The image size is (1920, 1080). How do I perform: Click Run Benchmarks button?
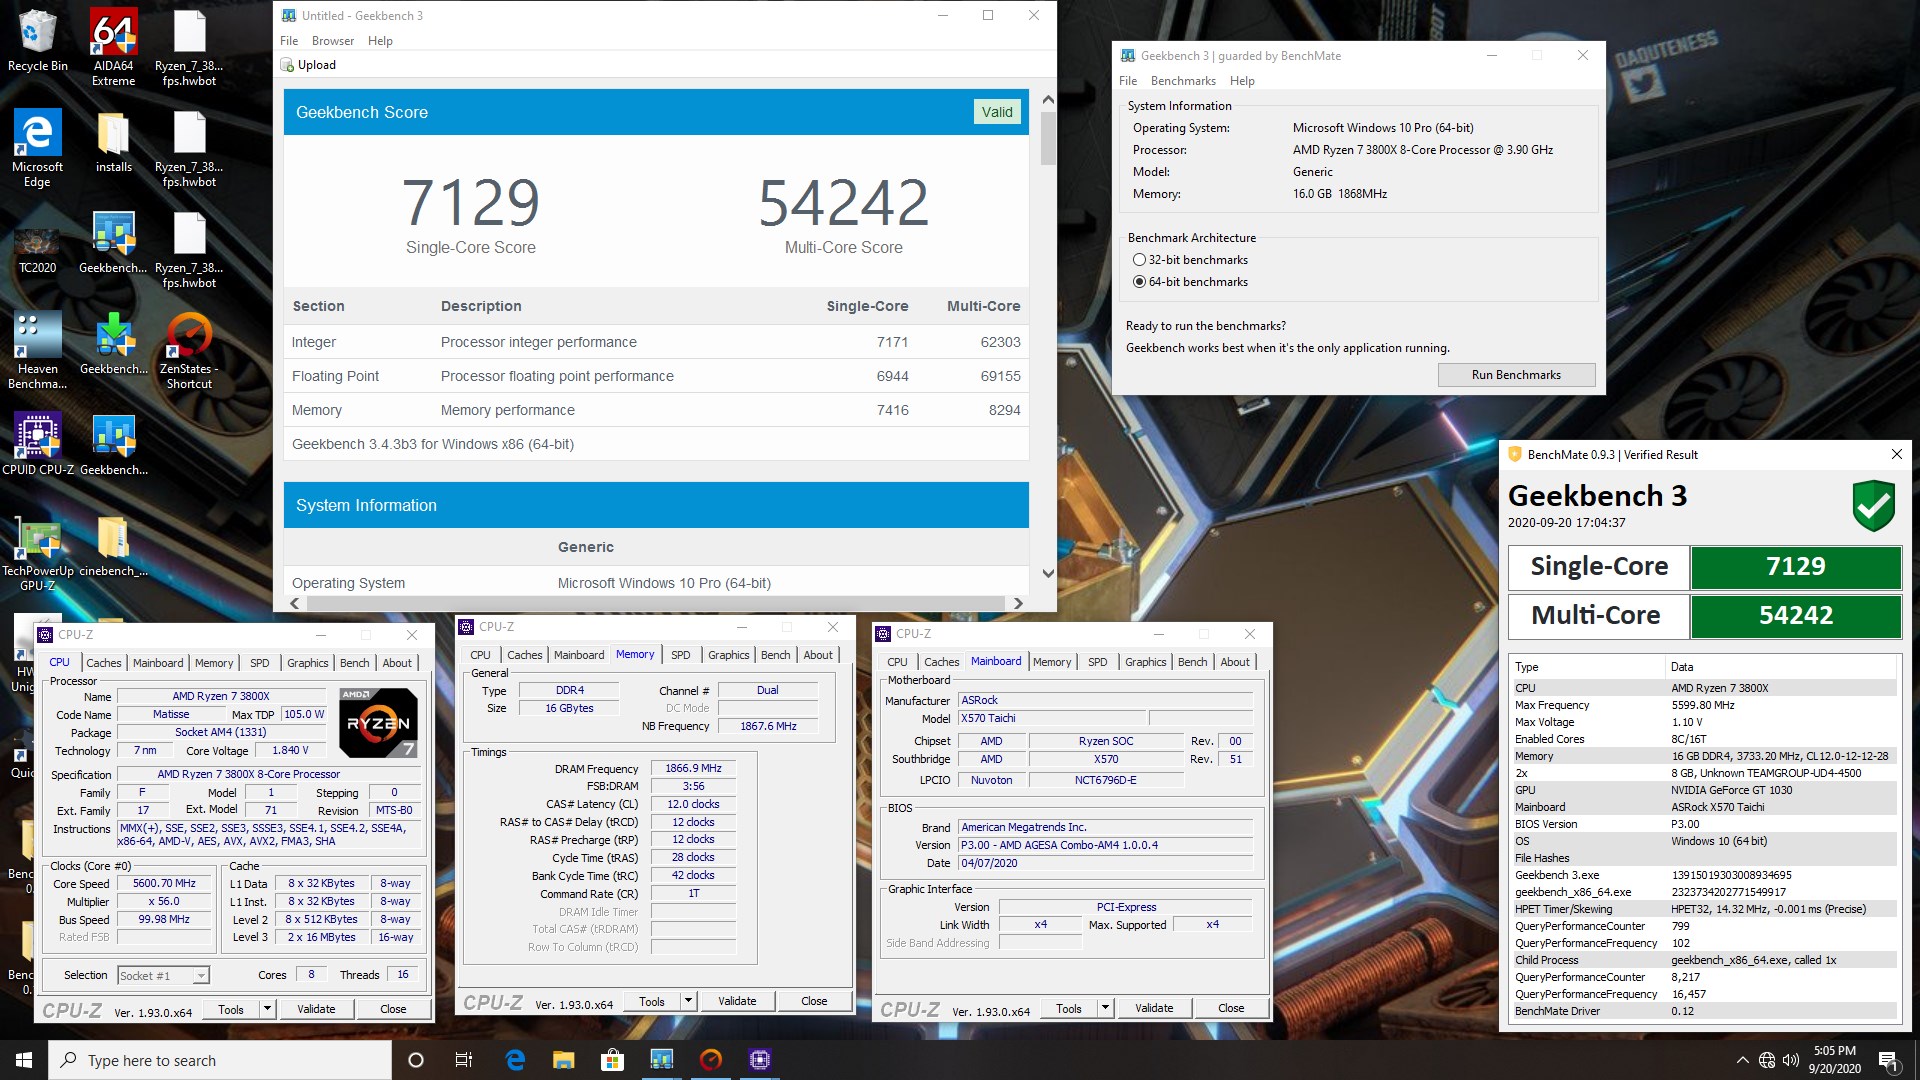[x=1516, y=375]
